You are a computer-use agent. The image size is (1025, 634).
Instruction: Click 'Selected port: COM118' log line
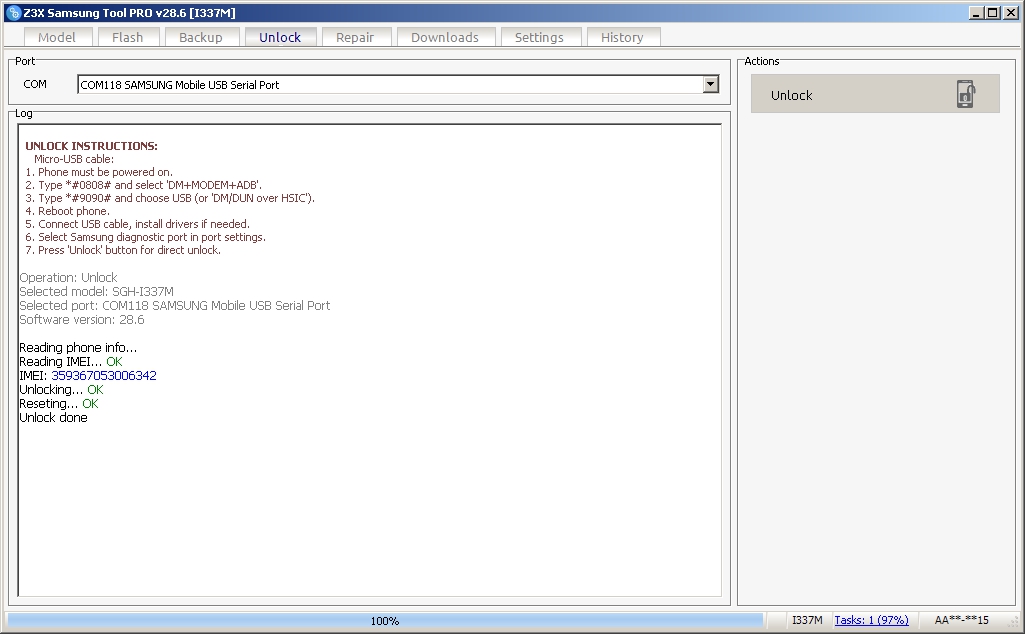point(175,306)
